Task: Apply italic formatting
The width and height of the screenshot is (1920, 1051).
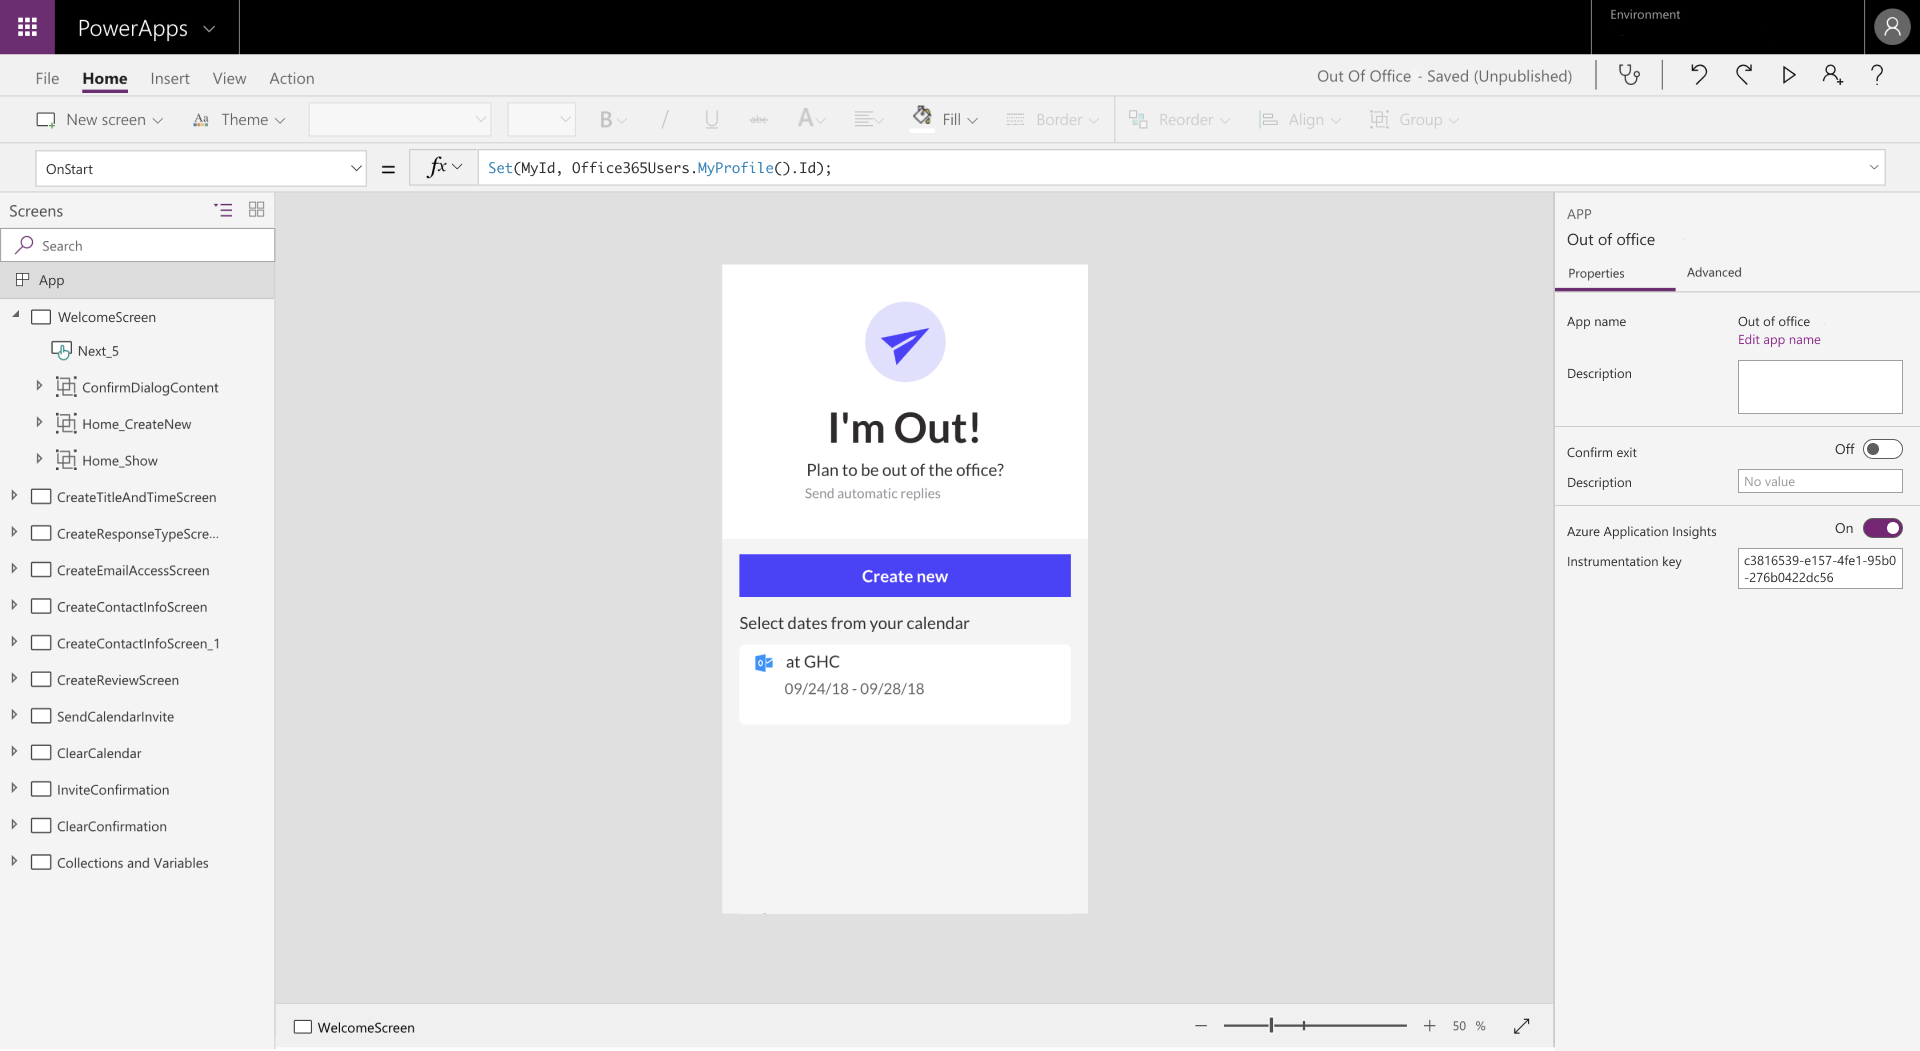Action: (664, 120)
